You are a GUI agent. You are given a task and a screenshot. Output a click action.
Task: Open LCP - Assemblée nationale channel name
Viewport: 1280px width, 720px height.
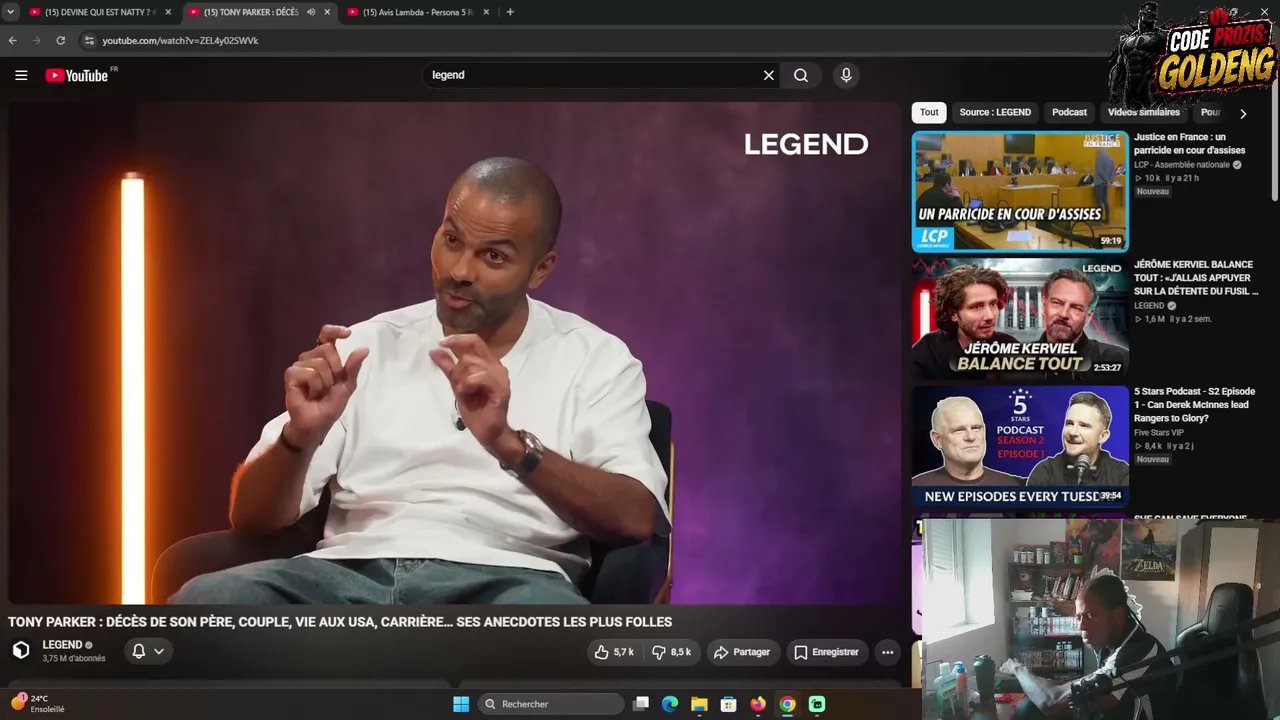(x=1181, y=165)
